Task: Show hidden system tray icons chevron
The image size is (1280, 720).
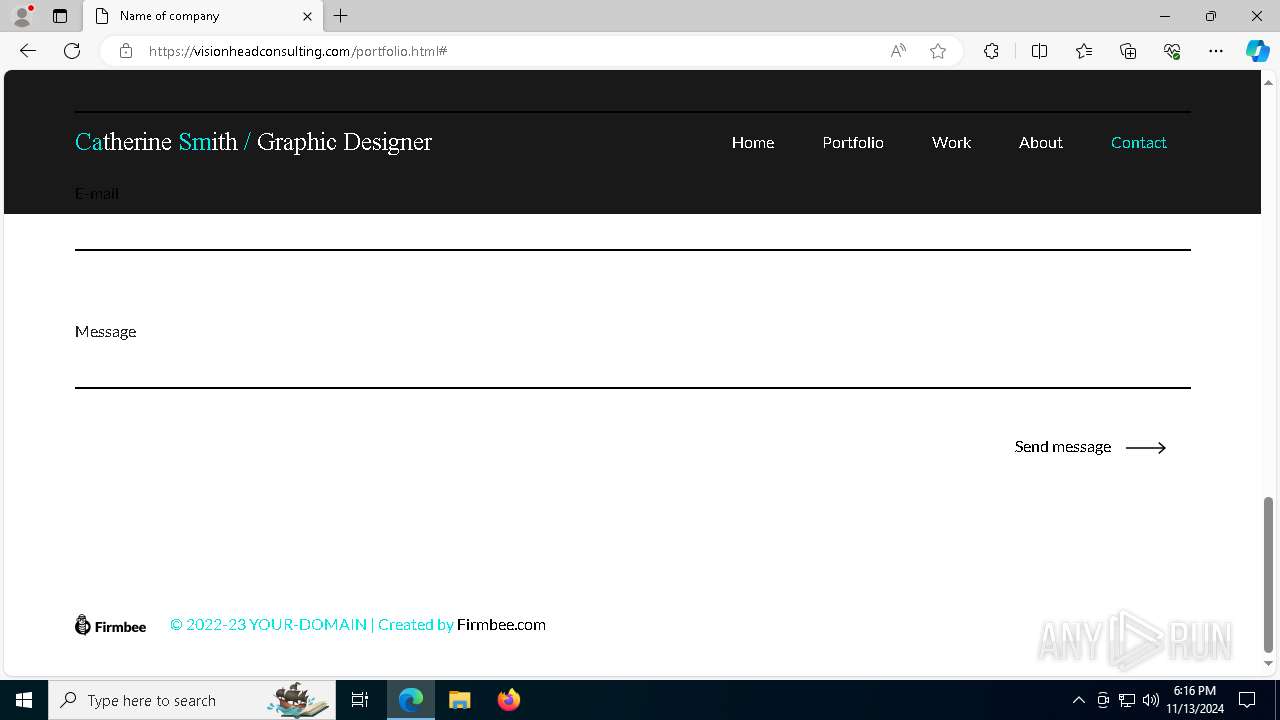Action: [1078, 700]
